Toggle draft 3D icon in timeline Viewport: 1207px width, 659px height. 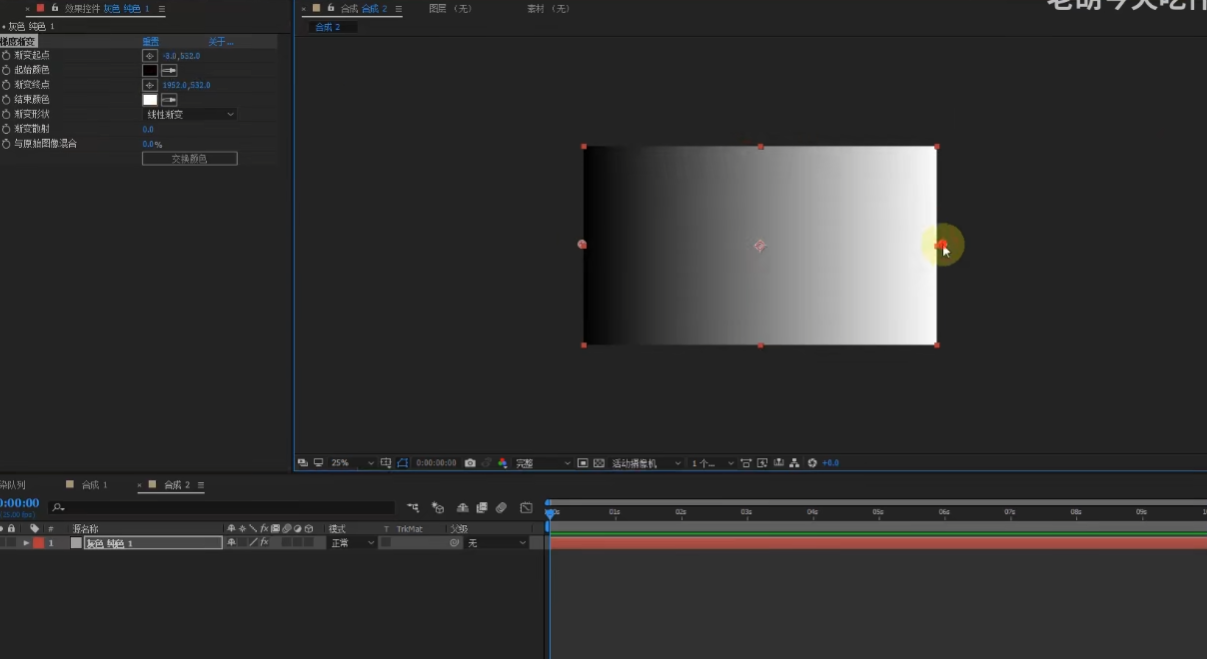pyautogui.click(x=437, y=508)
